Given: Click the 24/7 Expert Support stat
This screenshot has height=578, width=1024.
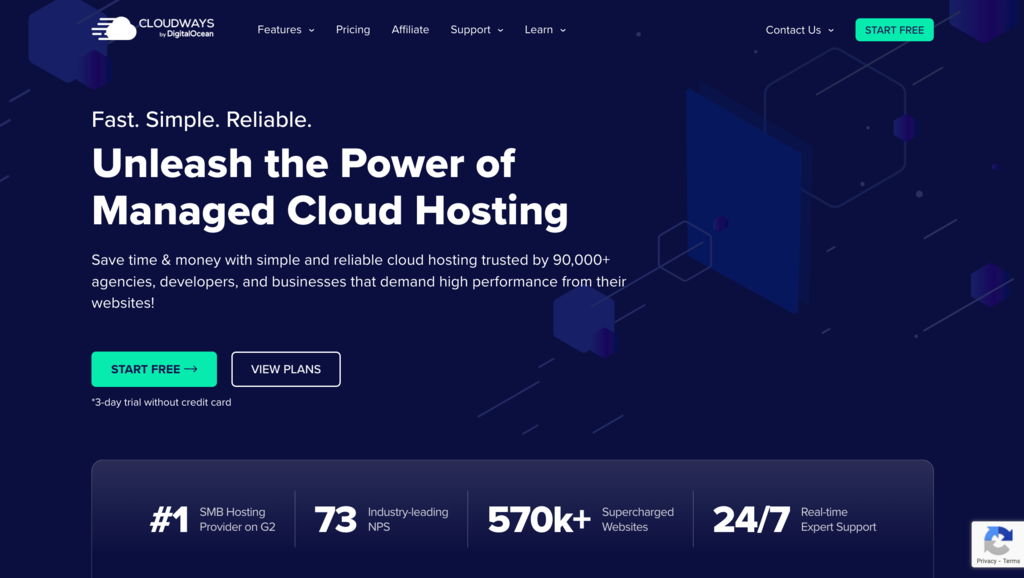Looking at the screenshot, I should pyautogui.click(x=794, y=518).
